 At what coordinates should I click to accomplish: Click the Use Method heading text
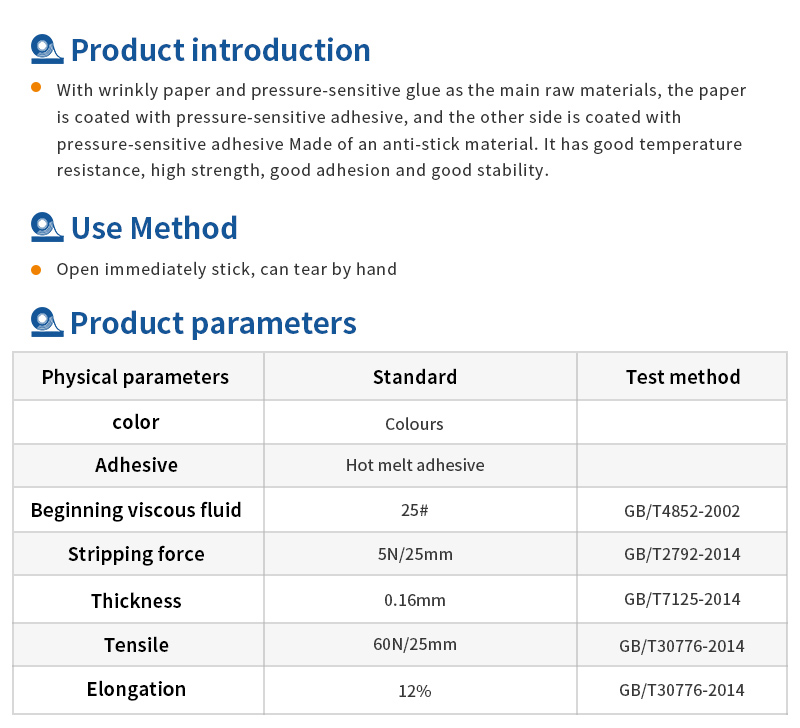(154, 228)
